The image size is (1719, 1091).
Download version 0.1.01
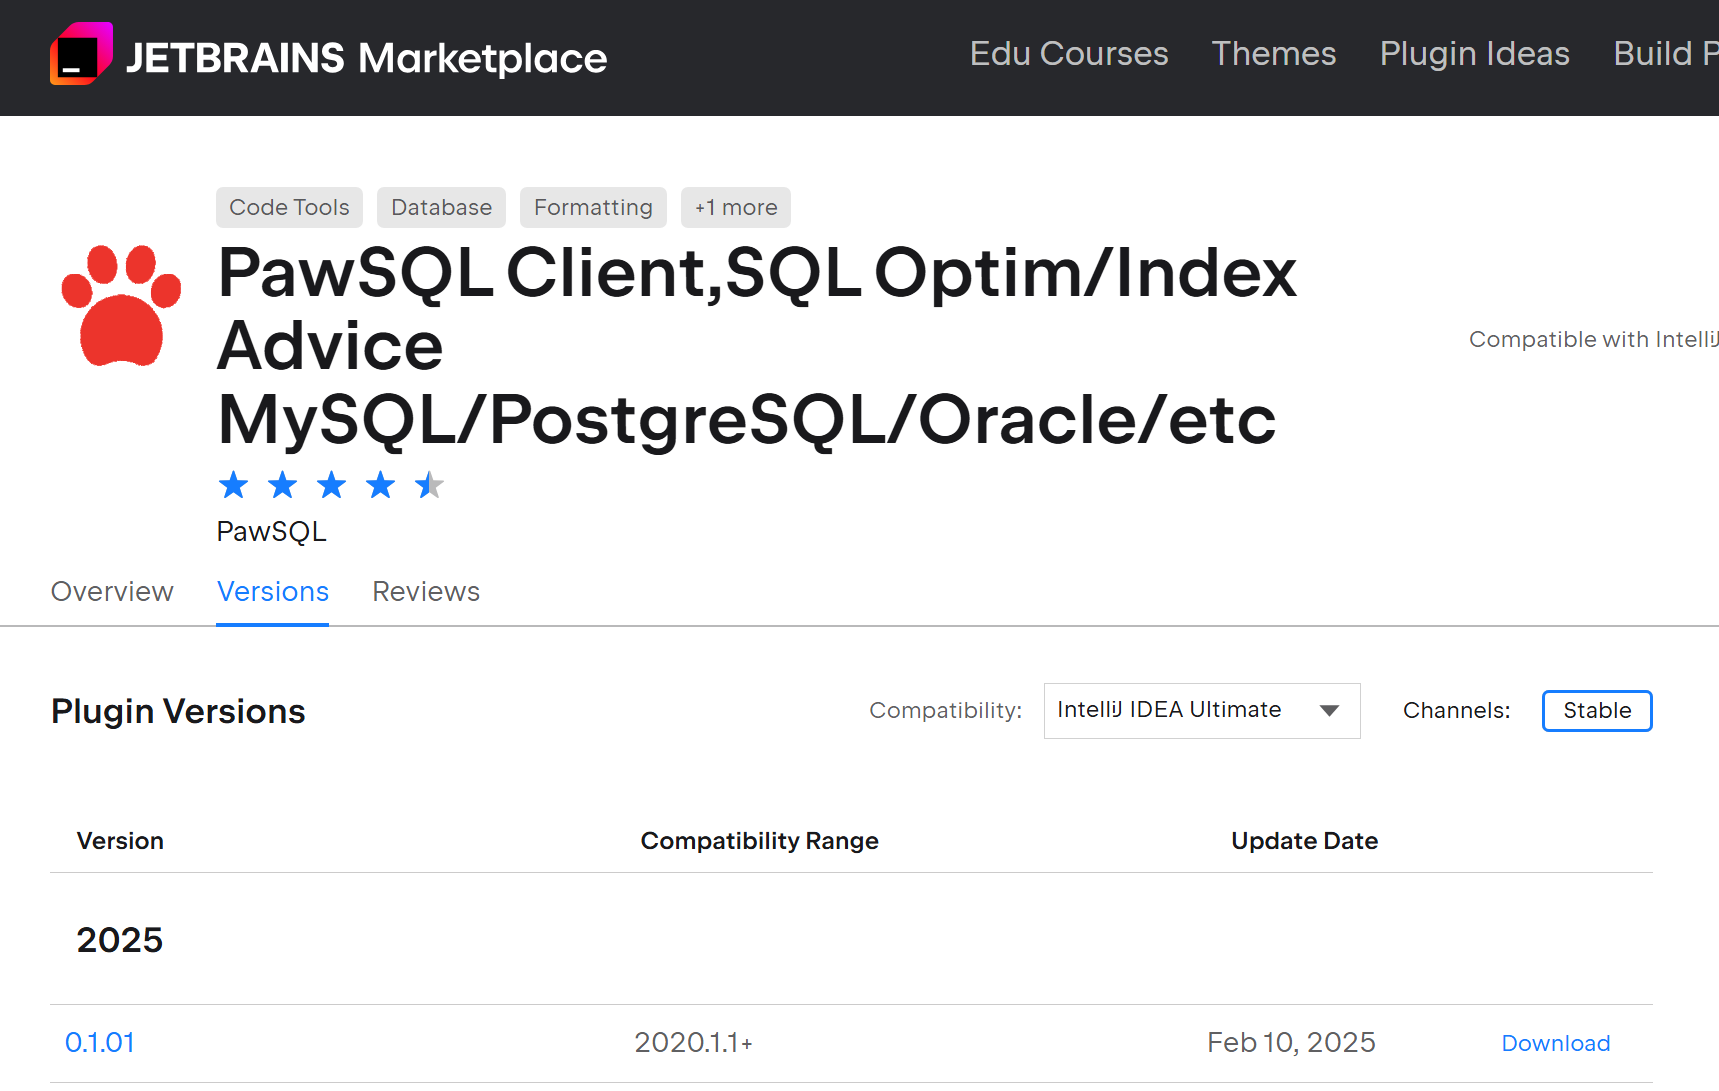click(x=1555, y=1043)
